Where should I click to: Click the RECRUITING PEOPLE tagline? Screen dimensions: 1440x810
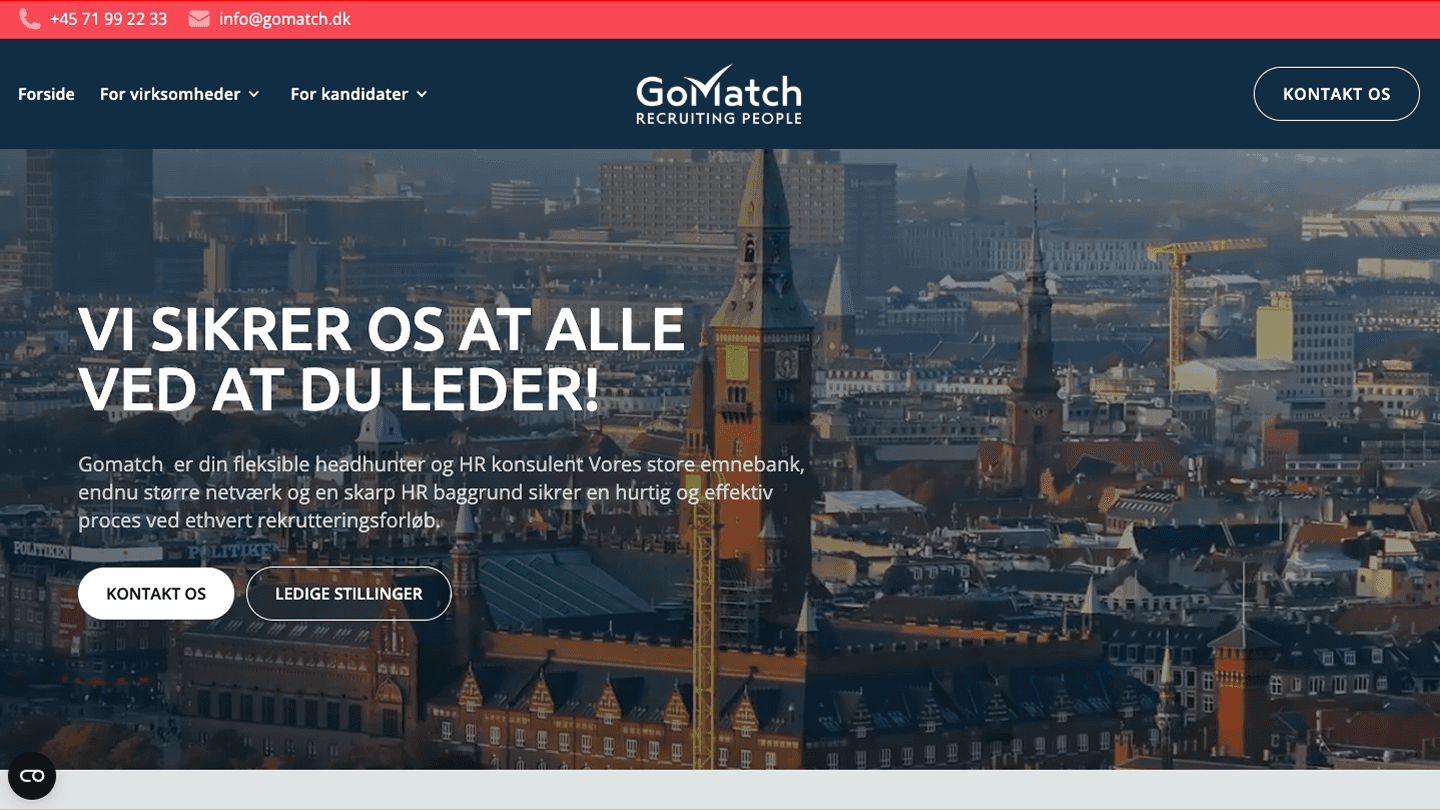[x=719, y=118]
